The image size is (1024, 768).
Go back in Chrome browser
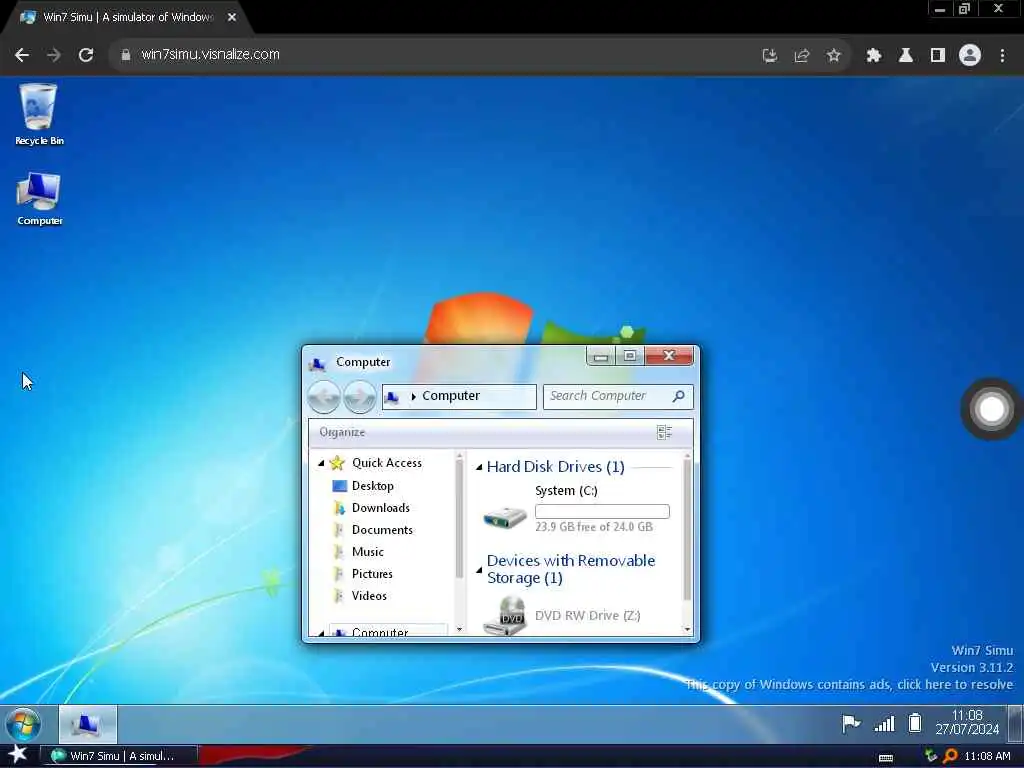22,55
